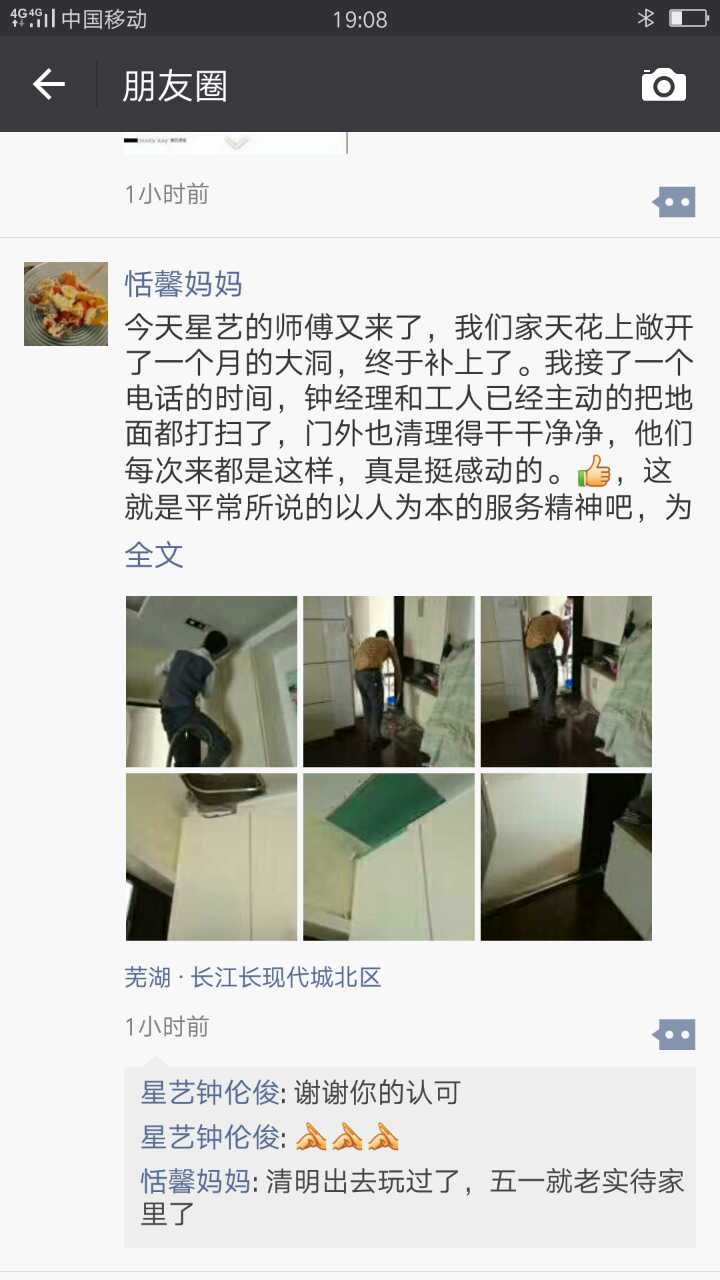Open the camera icon to post

click(664, 85)
